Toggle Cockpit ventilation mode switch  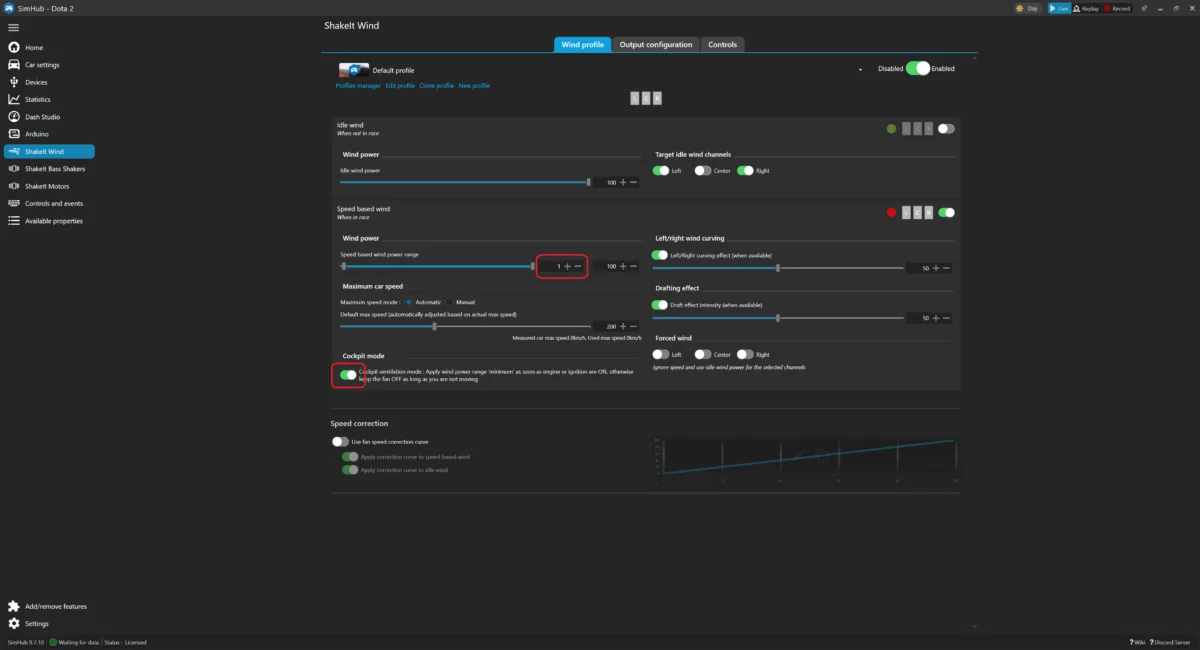(348, 375)
